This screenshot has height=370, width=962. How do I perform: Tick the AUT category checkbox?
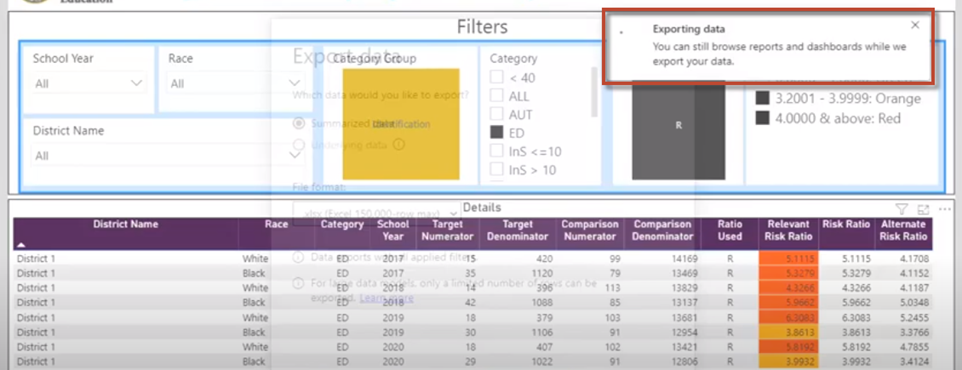[x=497, y=114]
